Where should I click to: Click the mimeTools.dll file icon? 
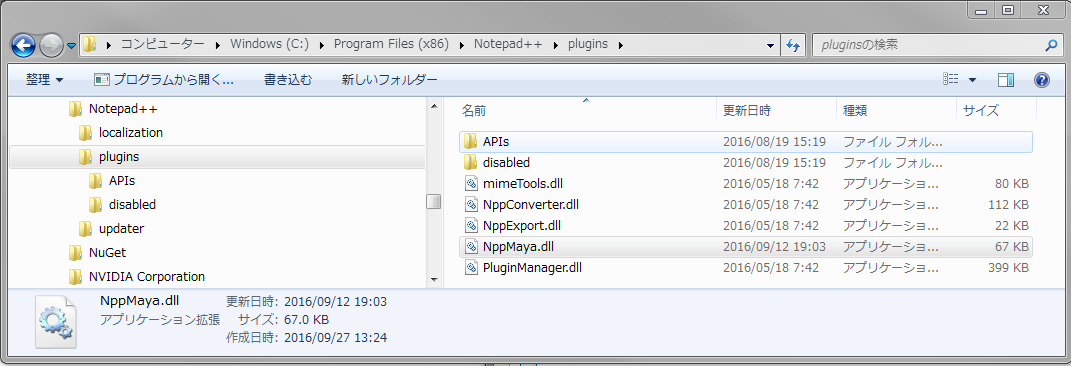(x=471, y=184)
